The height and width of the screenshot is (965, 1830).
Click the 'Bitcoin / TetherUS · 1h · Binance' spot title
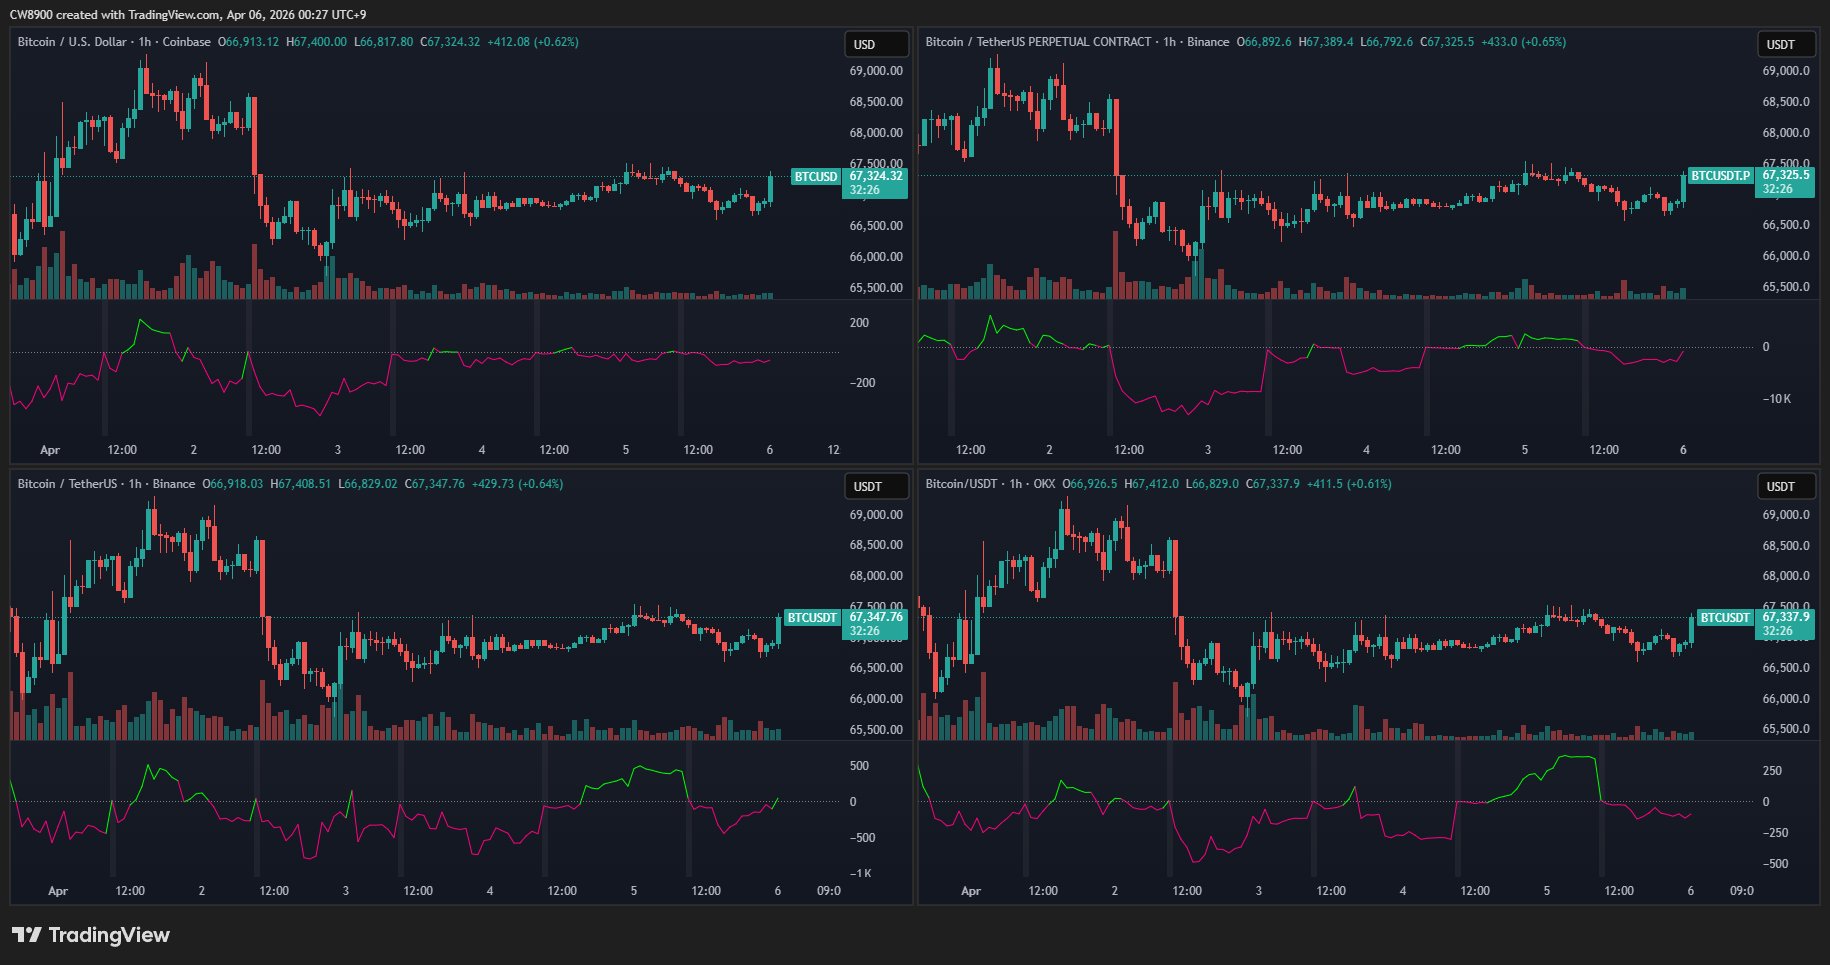[106, 484]
